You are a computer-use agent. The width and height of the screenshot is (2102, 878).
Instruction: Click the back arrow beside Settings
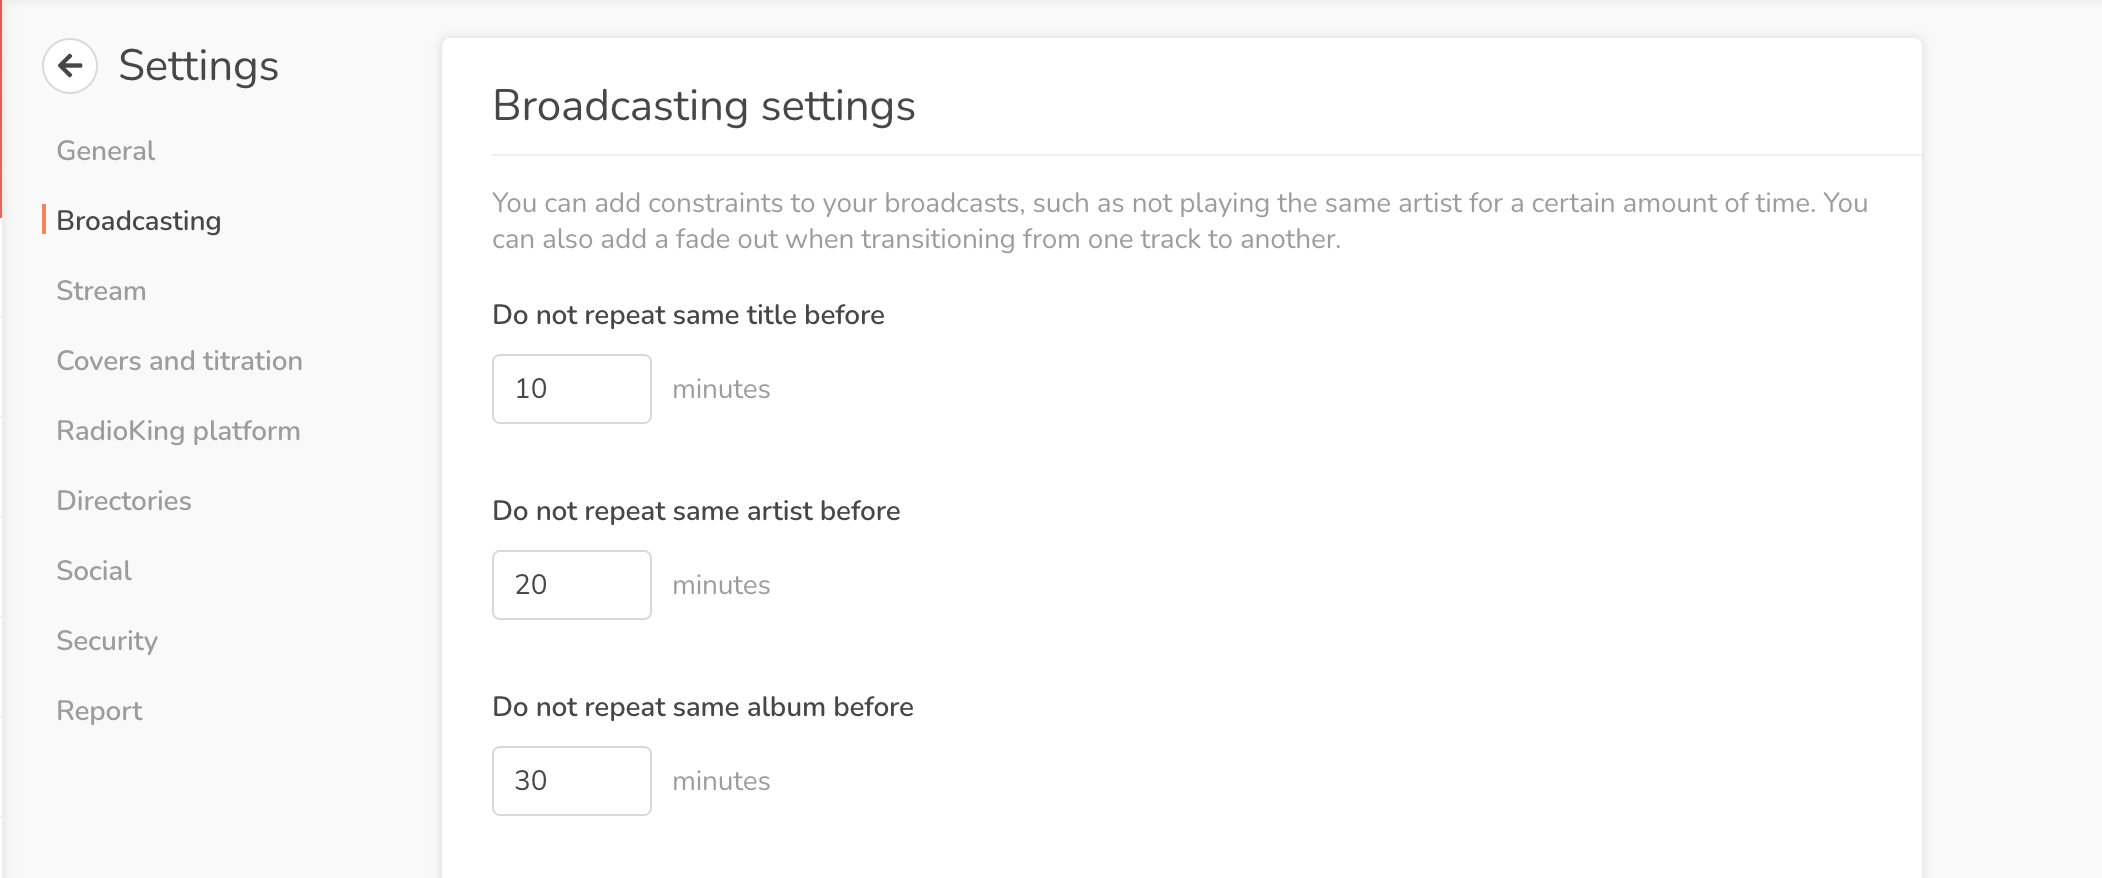70,66
